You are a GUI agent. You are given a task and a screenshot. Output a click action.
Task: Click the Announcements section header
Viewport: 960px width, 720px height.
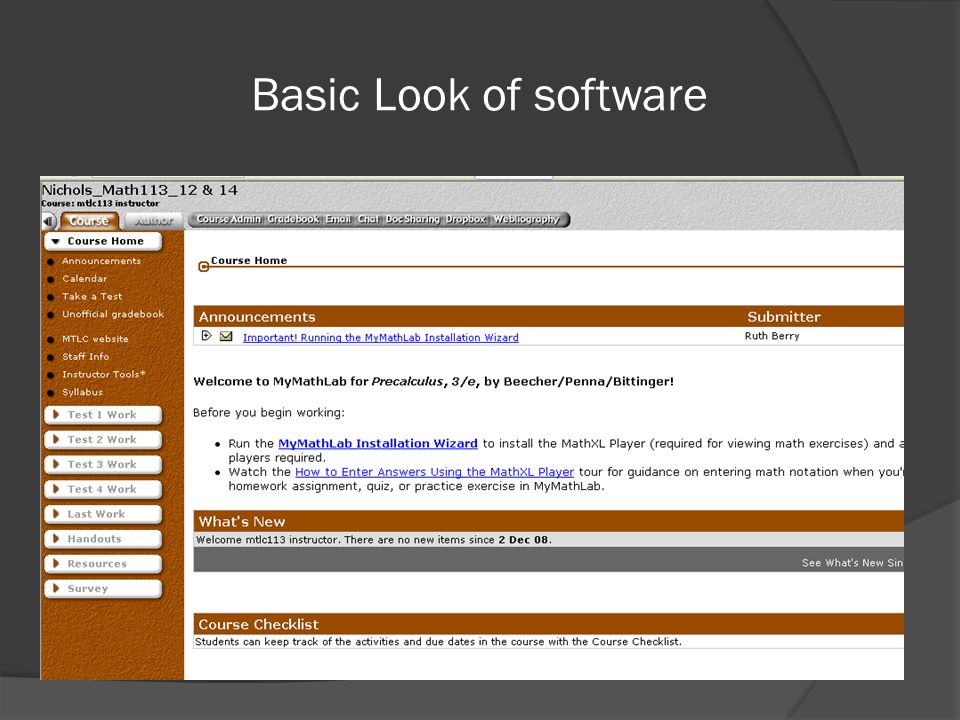[x=257, y=317]
